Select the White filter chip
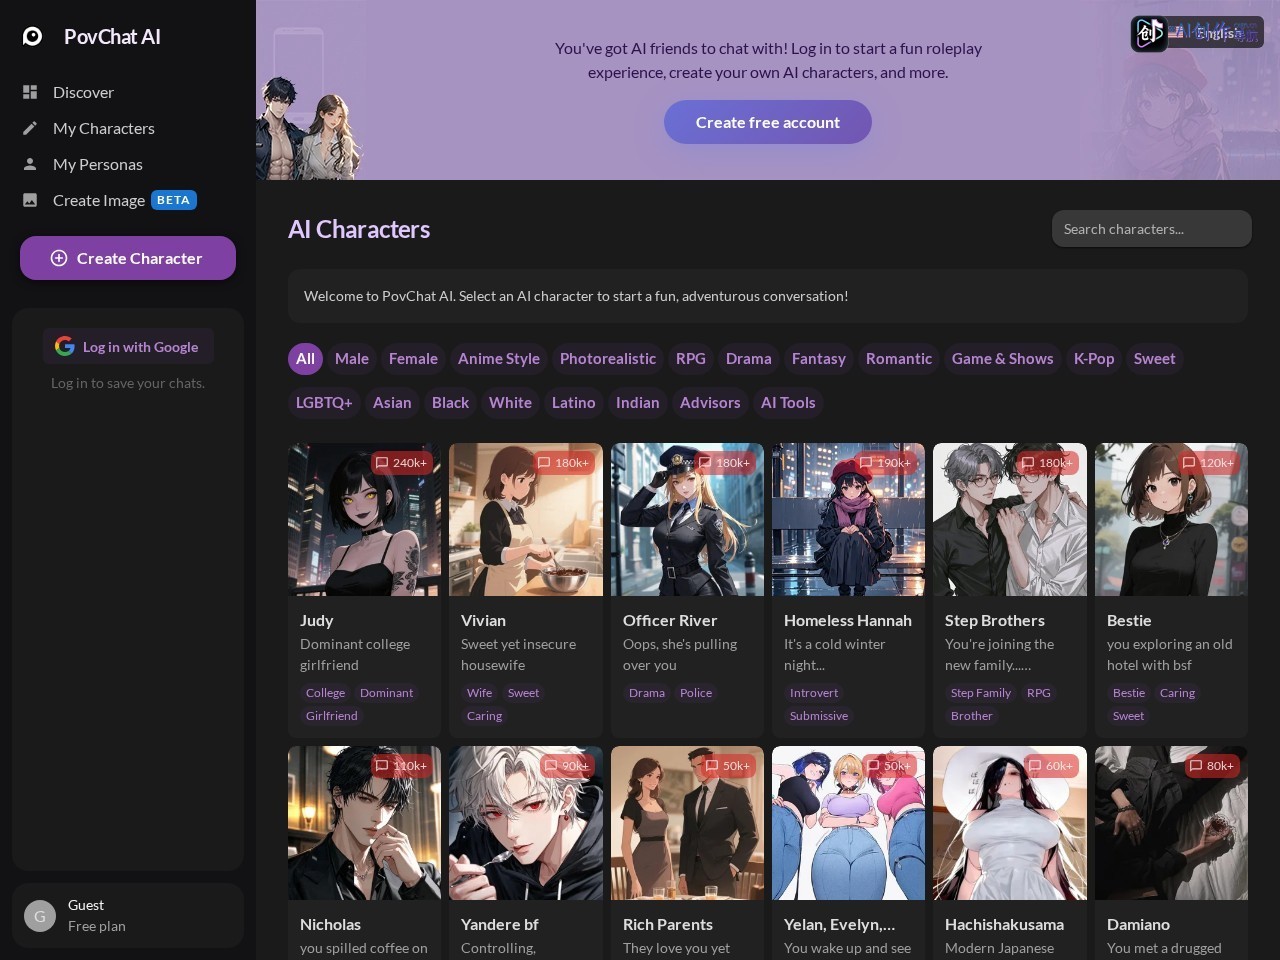 pos(510,402)
